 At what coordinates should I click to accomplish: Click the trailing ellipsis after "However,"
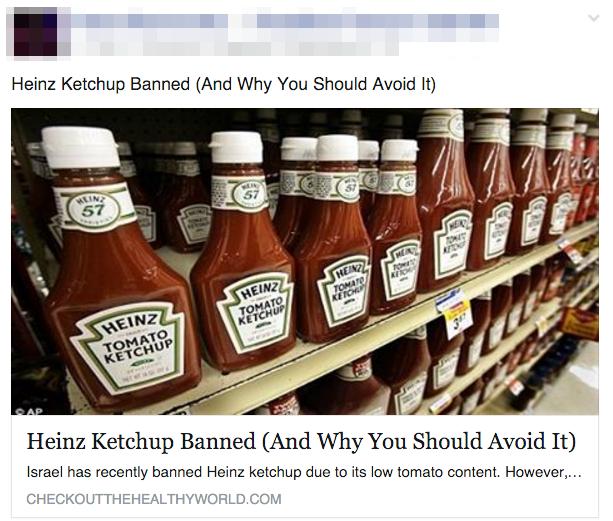[x=574, y=475]
